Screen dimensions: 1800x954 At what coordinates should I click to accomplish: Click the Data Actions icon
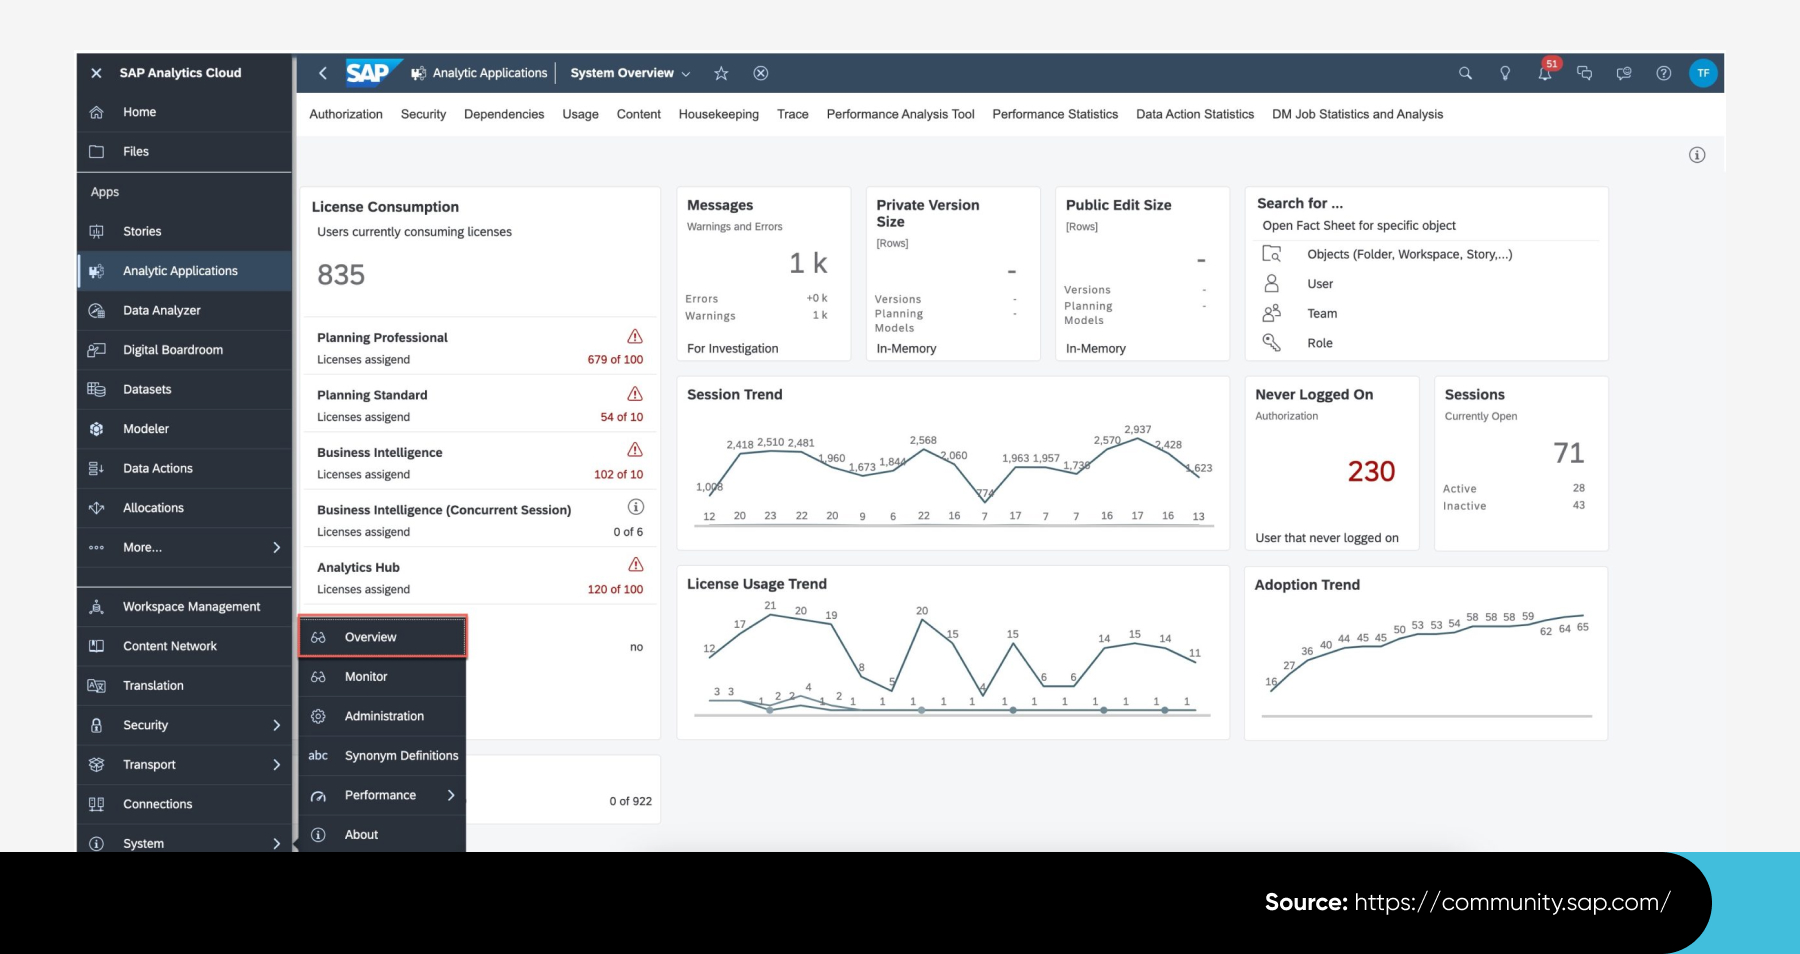97,467
